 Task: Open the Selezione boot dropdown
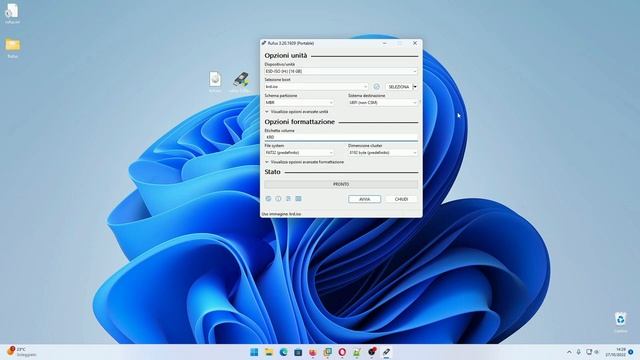click(x=316, y=87)
